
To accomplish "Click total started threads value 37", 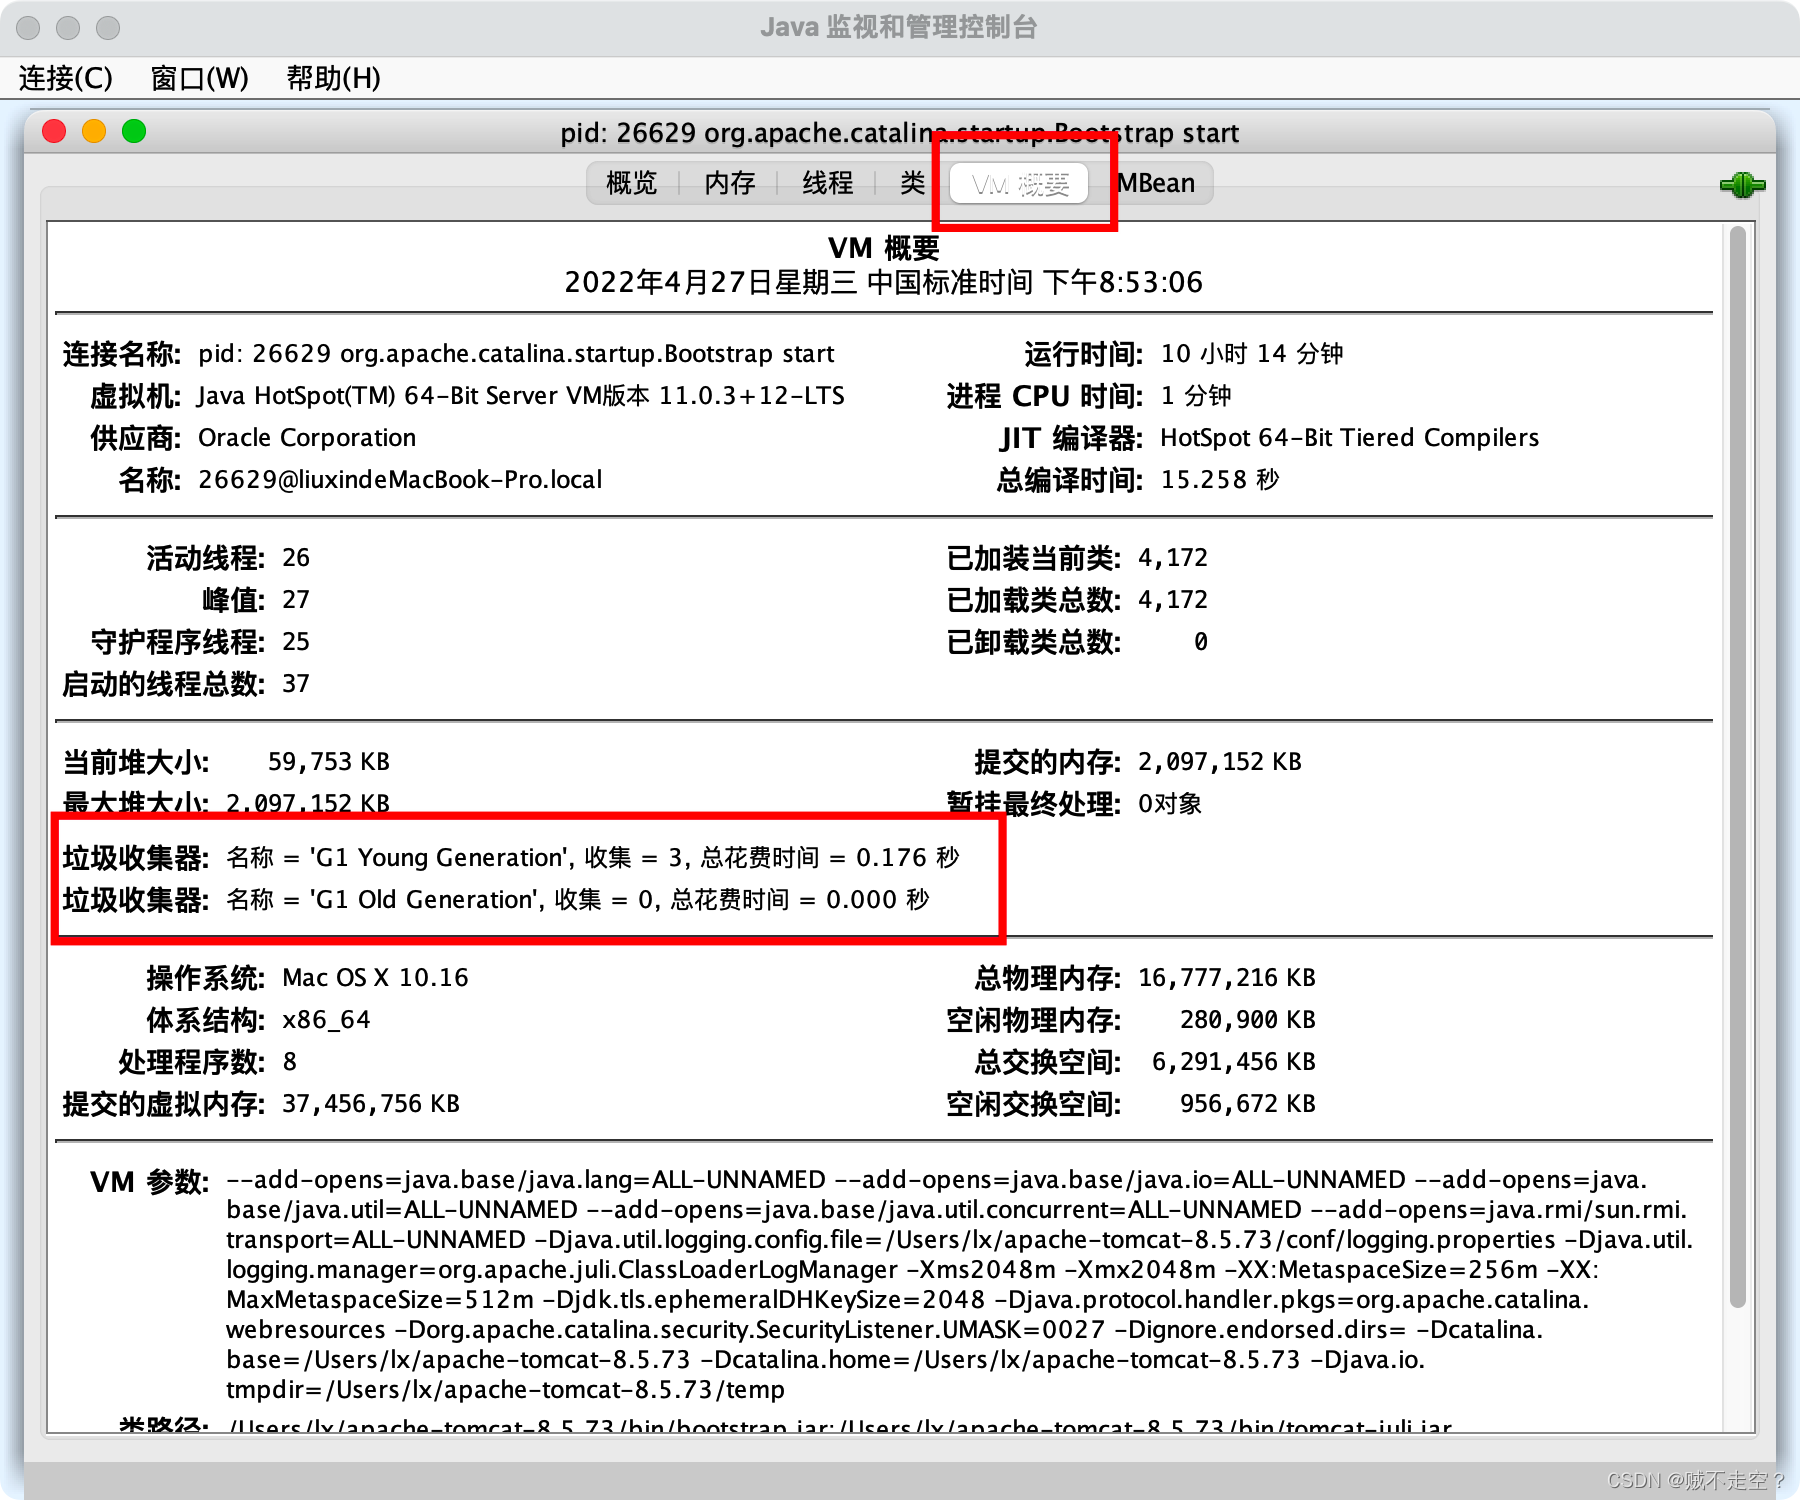I will point(296,684).
